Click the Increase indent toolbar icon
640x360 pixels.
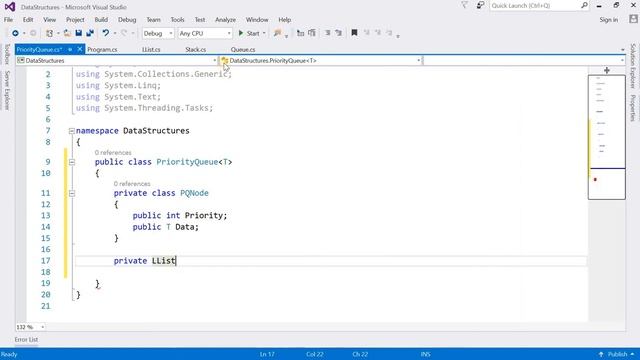pos(312,33)
